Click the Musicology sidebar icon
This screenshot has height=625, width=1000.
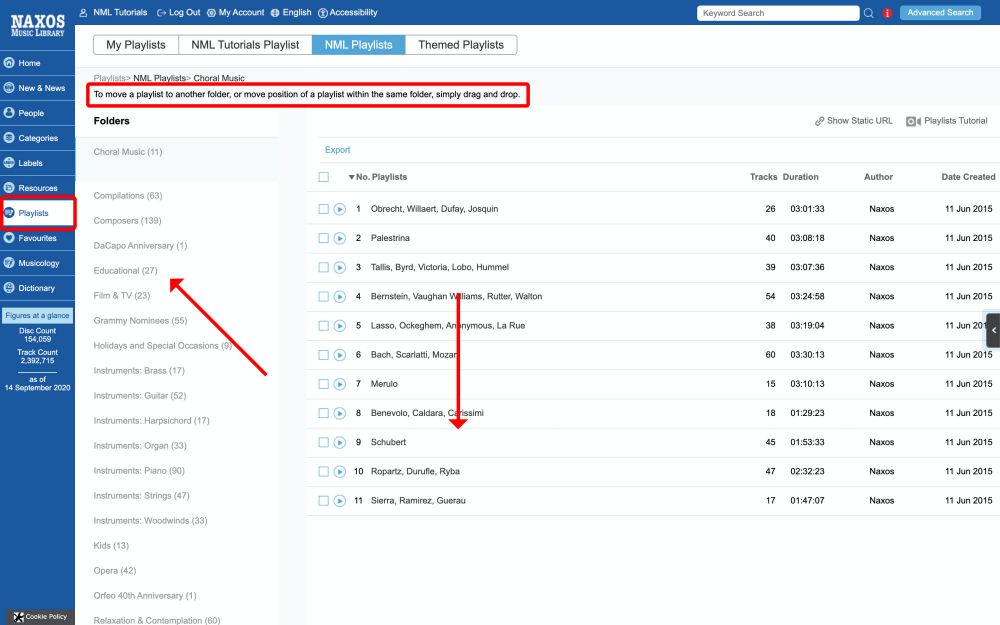point(9,262)
